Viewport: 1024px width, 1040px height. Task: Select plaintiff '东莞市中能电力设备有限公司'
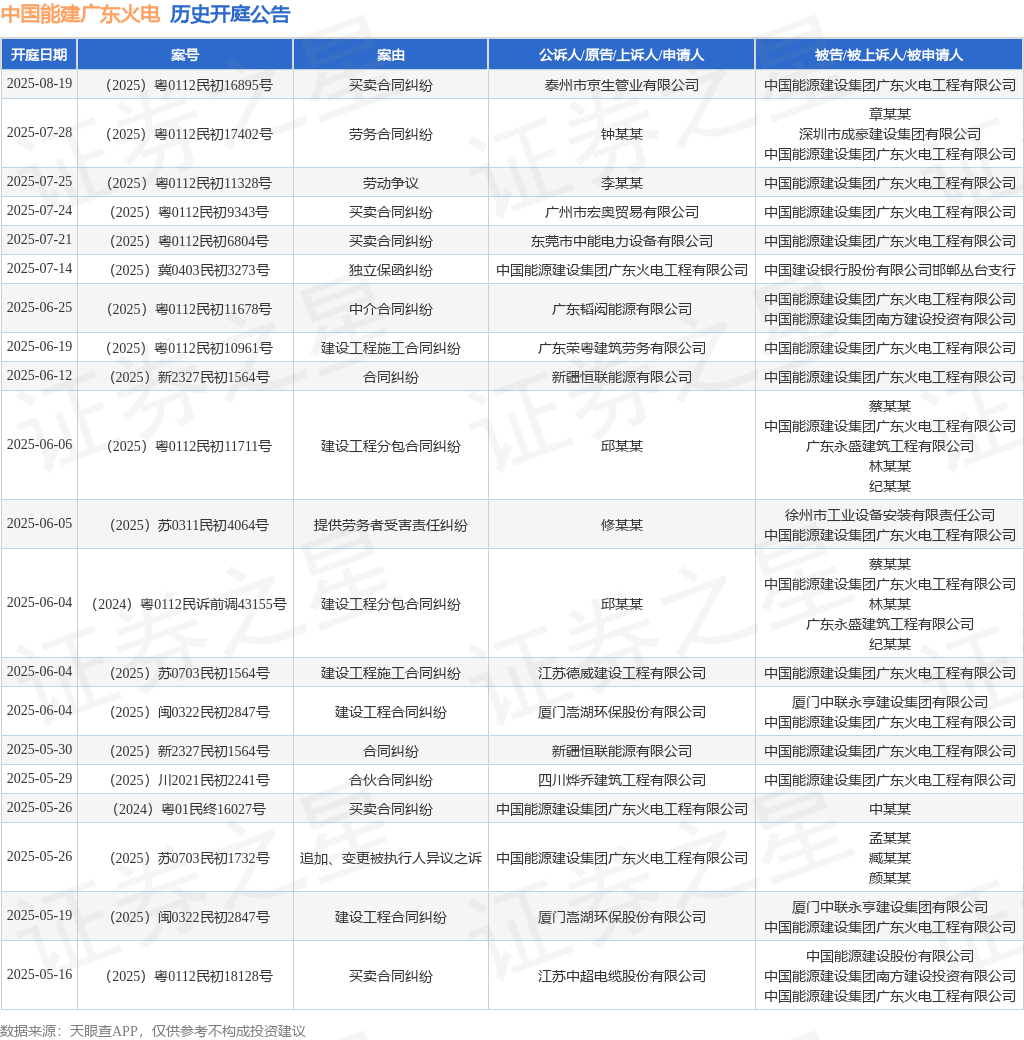[x=621, y=241]
